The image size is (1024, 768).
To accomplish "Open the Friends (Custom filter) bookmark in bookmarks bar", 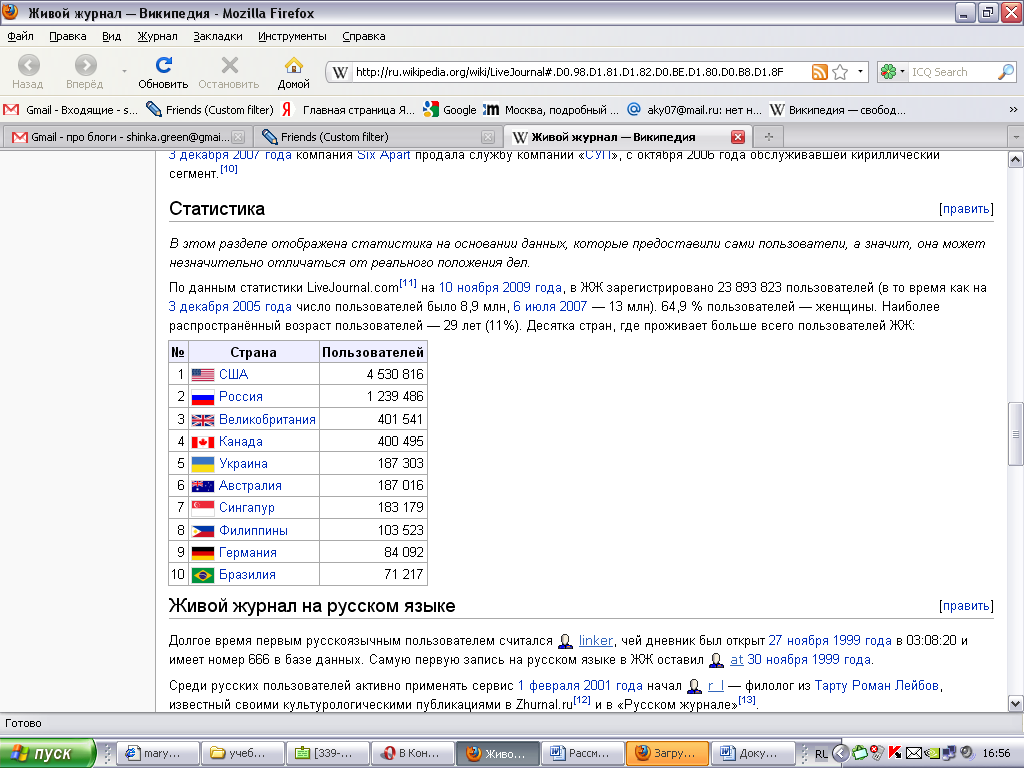I will coord(210,110).
